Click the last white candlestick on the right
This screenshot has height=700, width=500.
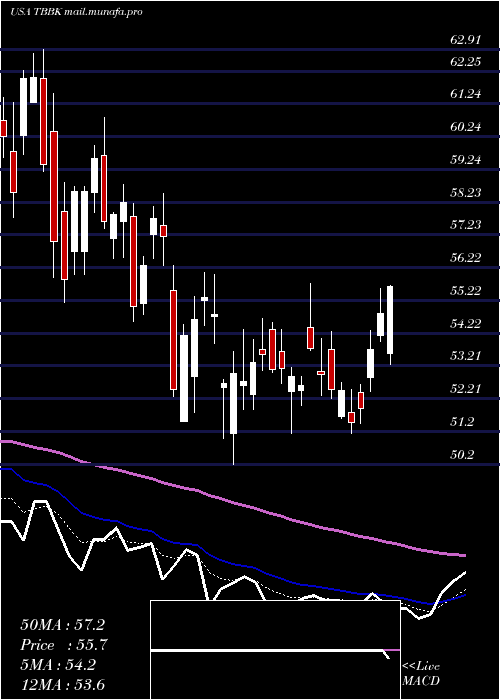[390, 320]
